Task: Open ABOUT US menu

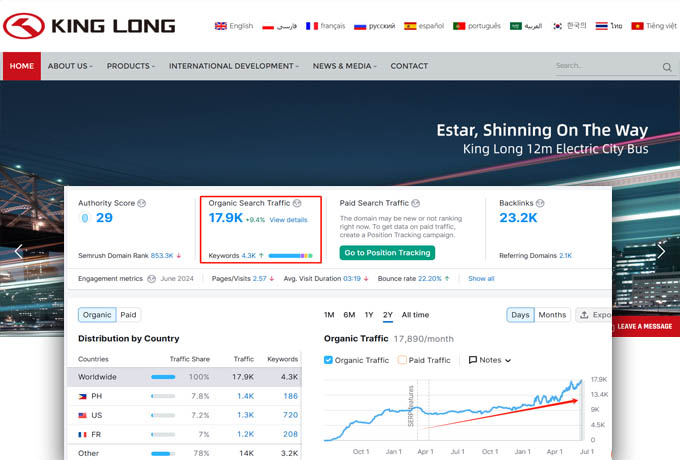Action: pyautogui.click(x=70, y=66)
